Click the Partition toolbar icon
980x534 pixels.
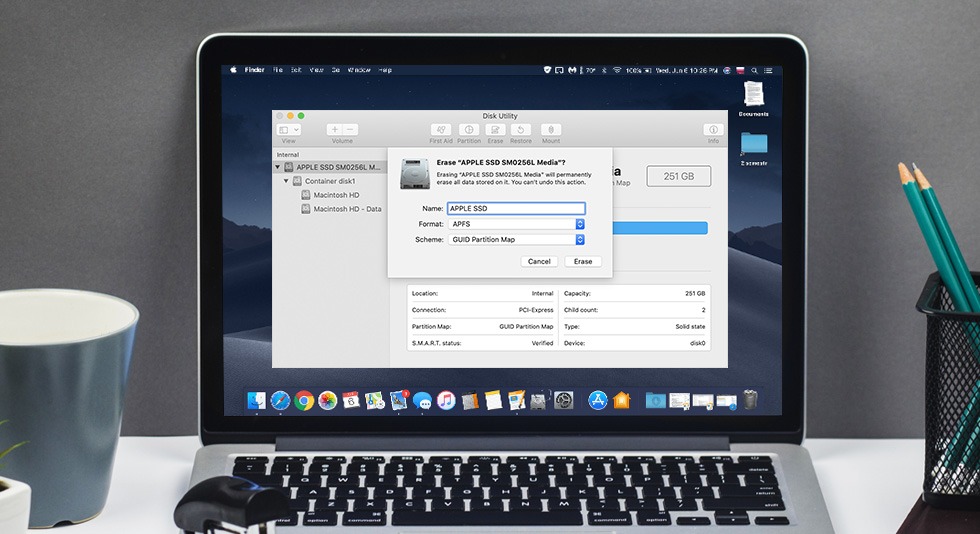[x=469, y=129]
